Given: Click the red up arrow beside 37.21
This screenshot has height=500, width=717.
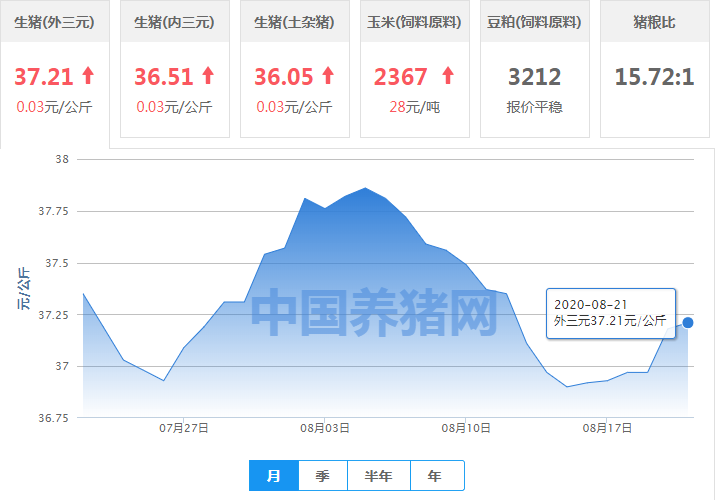Looking at the screenshot, I should coord(88,75).
